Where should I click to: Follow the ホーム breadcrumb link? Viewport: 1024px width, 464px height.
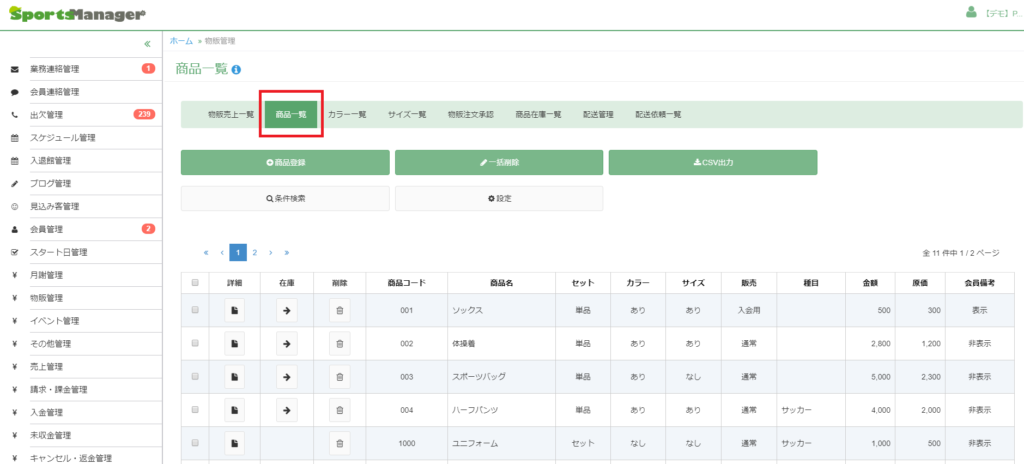click(x=181, y=41)
